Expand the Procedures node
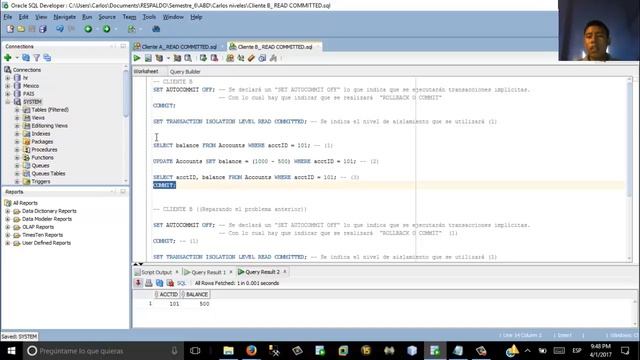640x360 pixels. [17, 150]
